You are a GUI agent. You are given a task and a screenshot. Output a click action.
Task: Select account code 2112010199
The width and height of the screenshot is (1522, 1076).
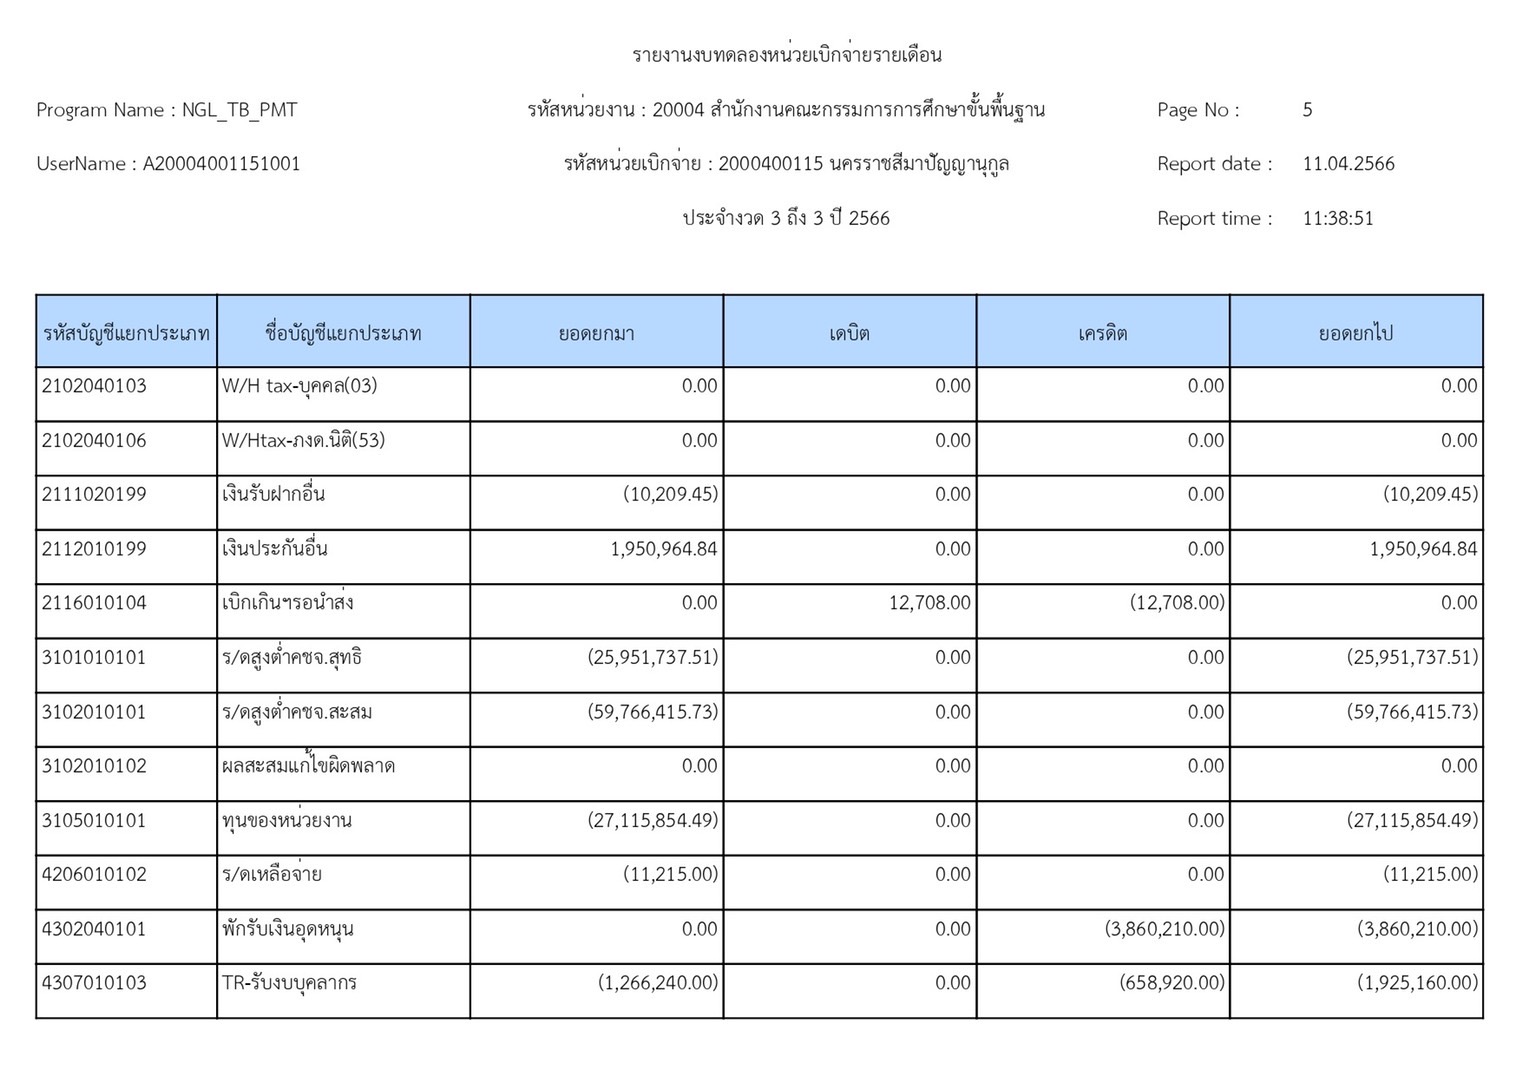click(x=94, y=549)
